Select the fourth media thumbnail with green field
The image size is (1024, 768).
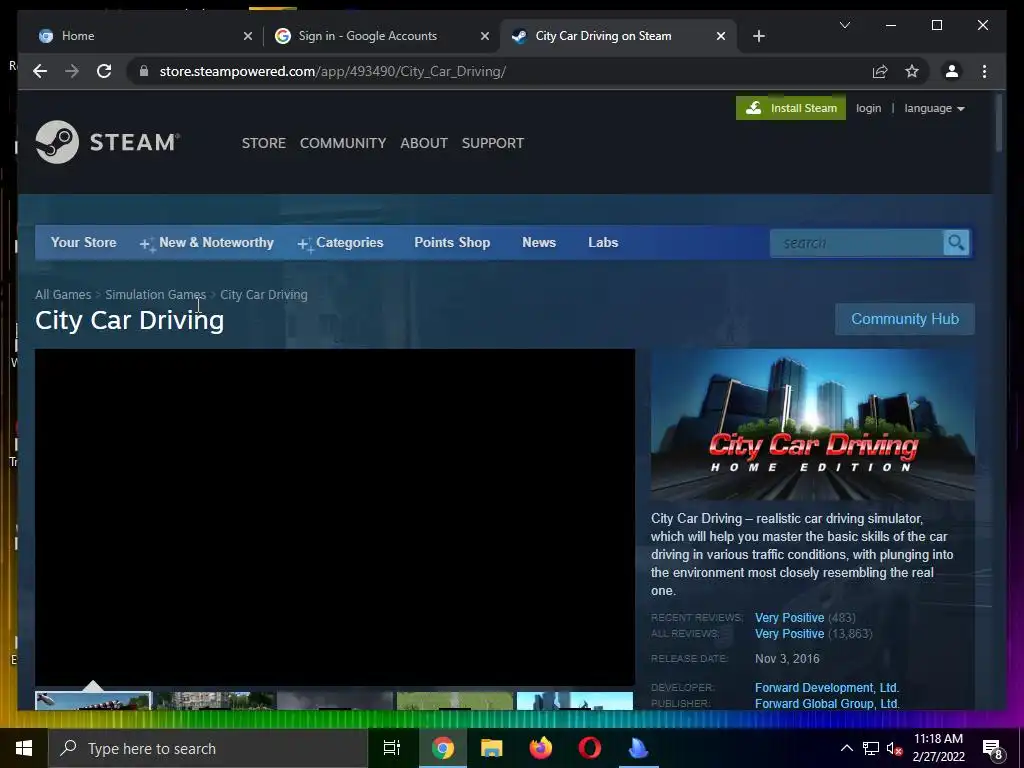click(455, 701)
